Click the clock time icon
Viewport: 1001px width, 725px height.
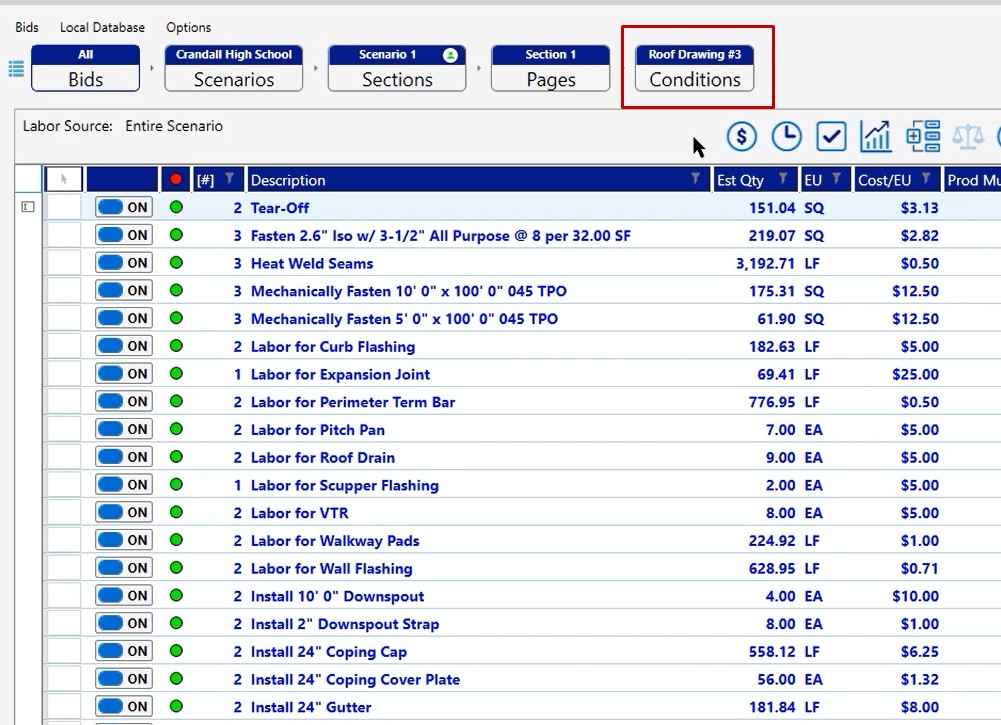[786, 137]
